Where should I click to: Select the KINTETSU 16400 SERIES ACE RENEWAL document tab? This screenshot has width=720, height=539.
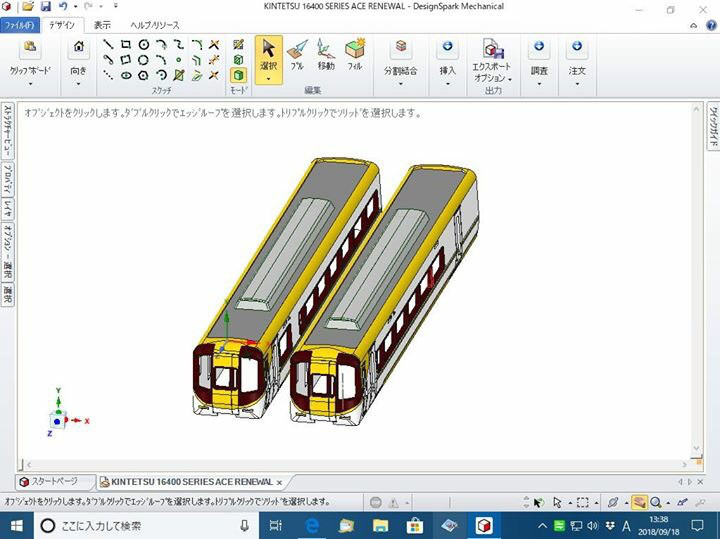coord(192,482)
